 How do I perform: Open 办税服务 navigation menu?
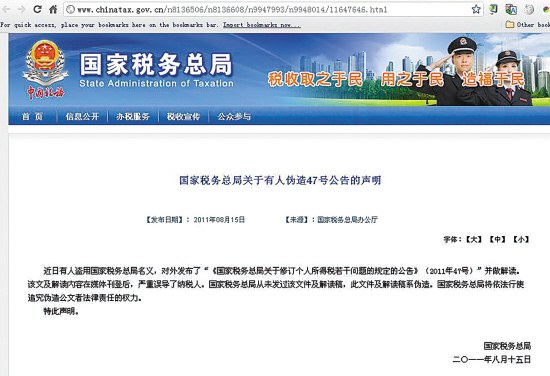133,116
